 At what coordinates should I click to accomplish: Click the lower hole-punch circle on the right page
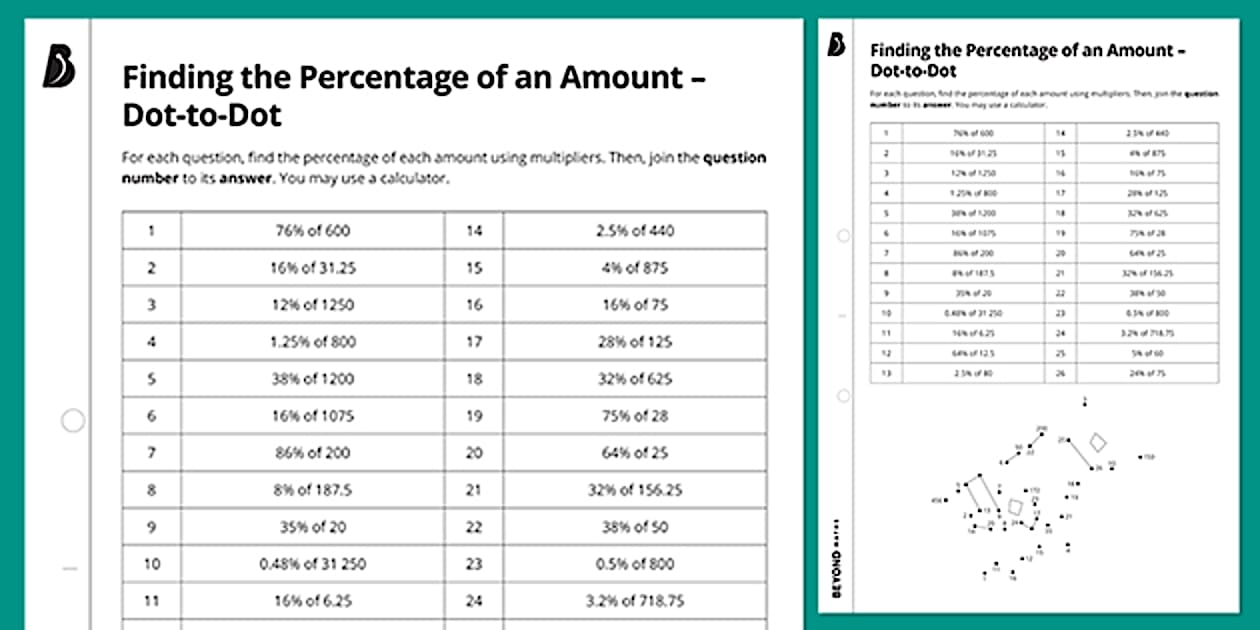(844, 395)
